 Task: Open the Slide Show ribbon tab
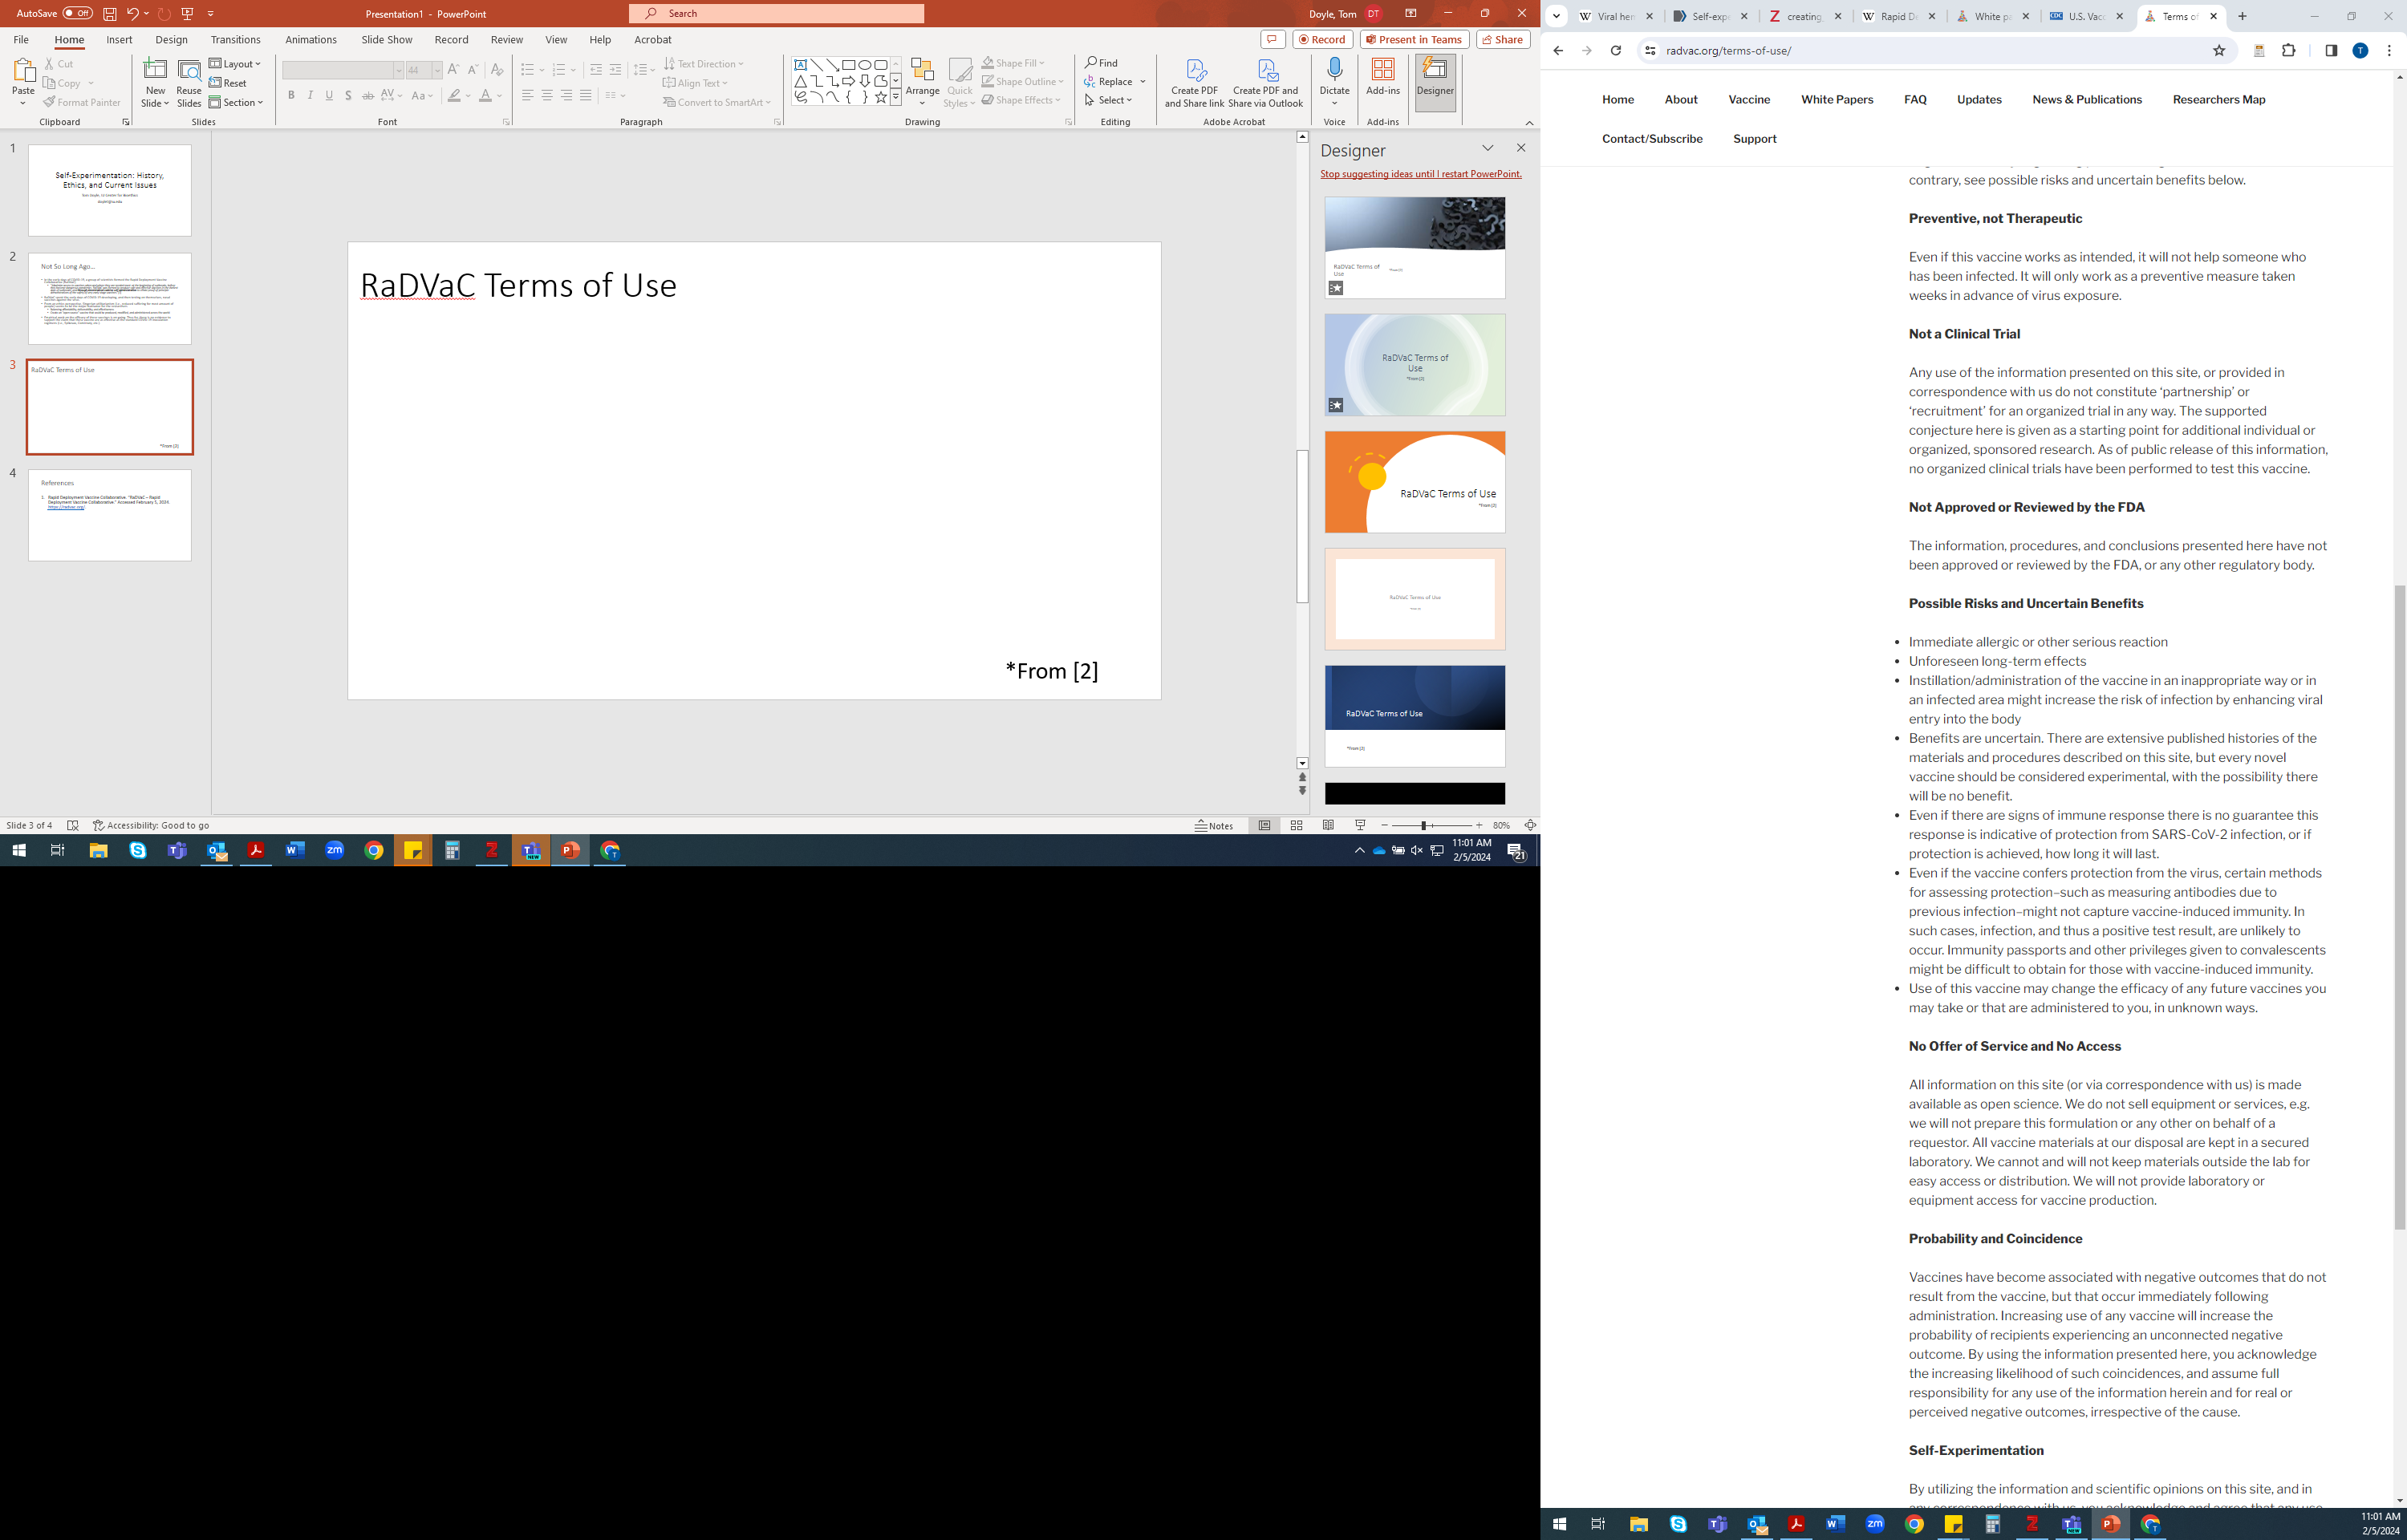[386, 40]
